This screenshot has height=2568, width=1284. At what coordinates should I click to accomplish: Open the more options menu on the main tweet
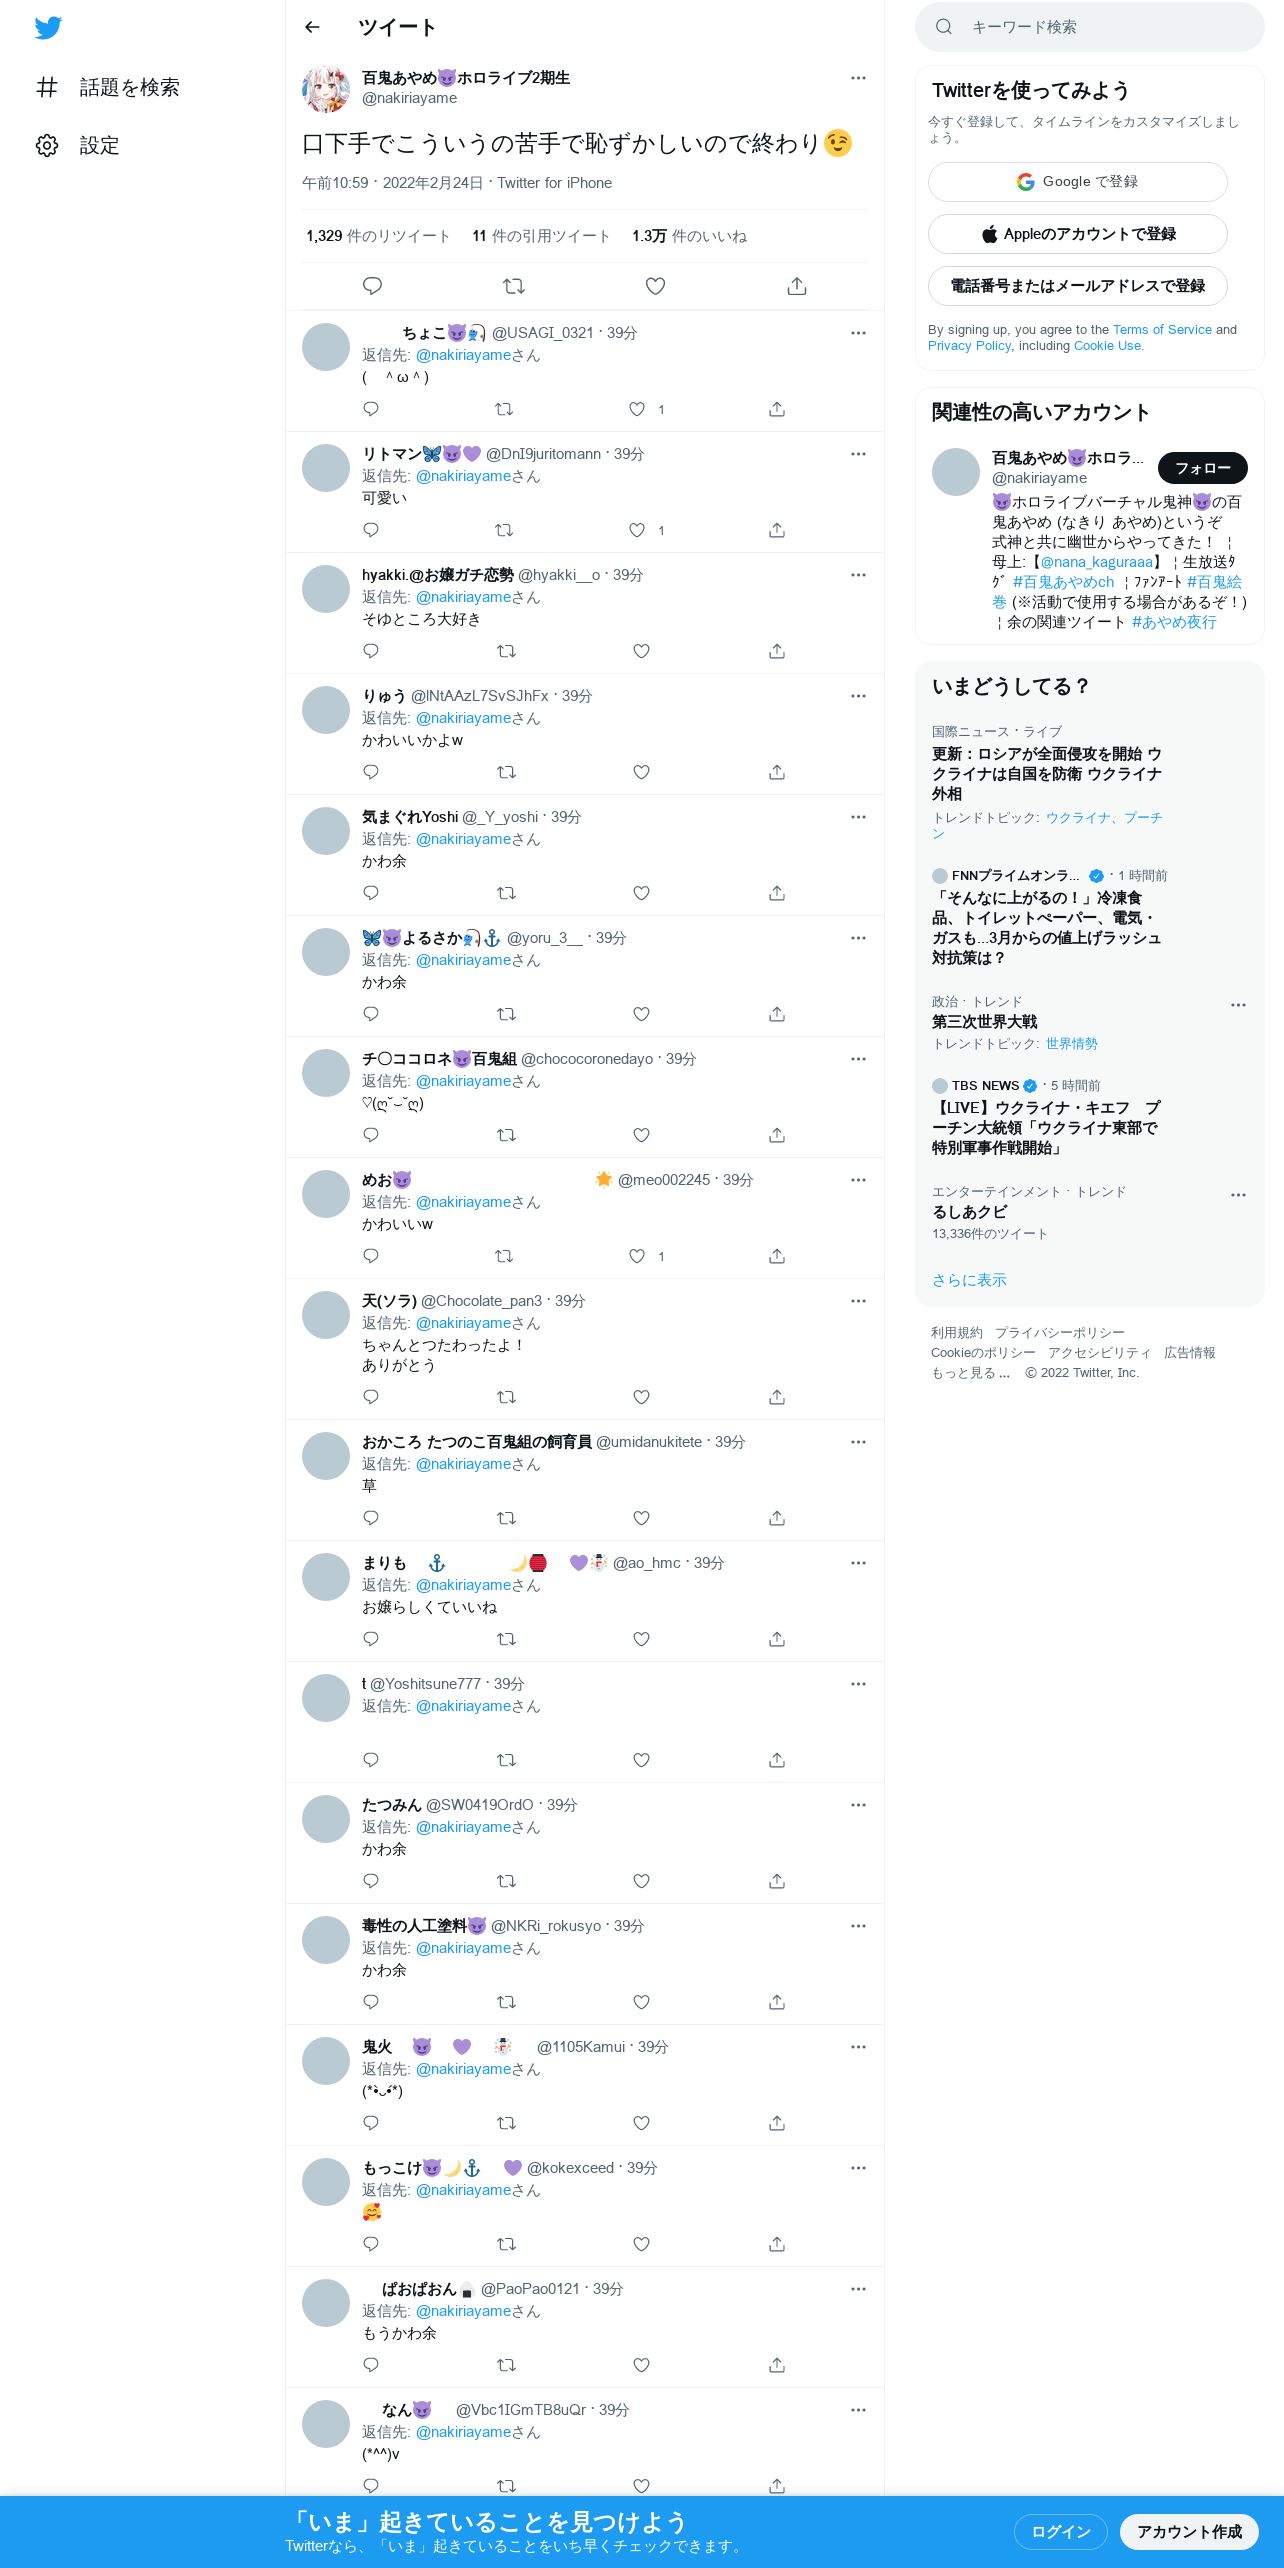click(x=858, y=78)
